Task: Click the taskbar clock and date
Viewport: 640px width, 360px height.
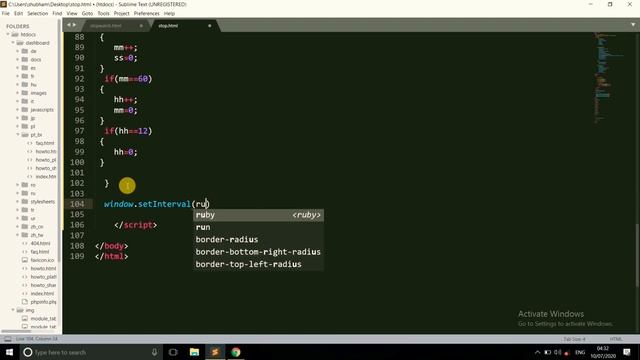Action: [x=603, y=352]
